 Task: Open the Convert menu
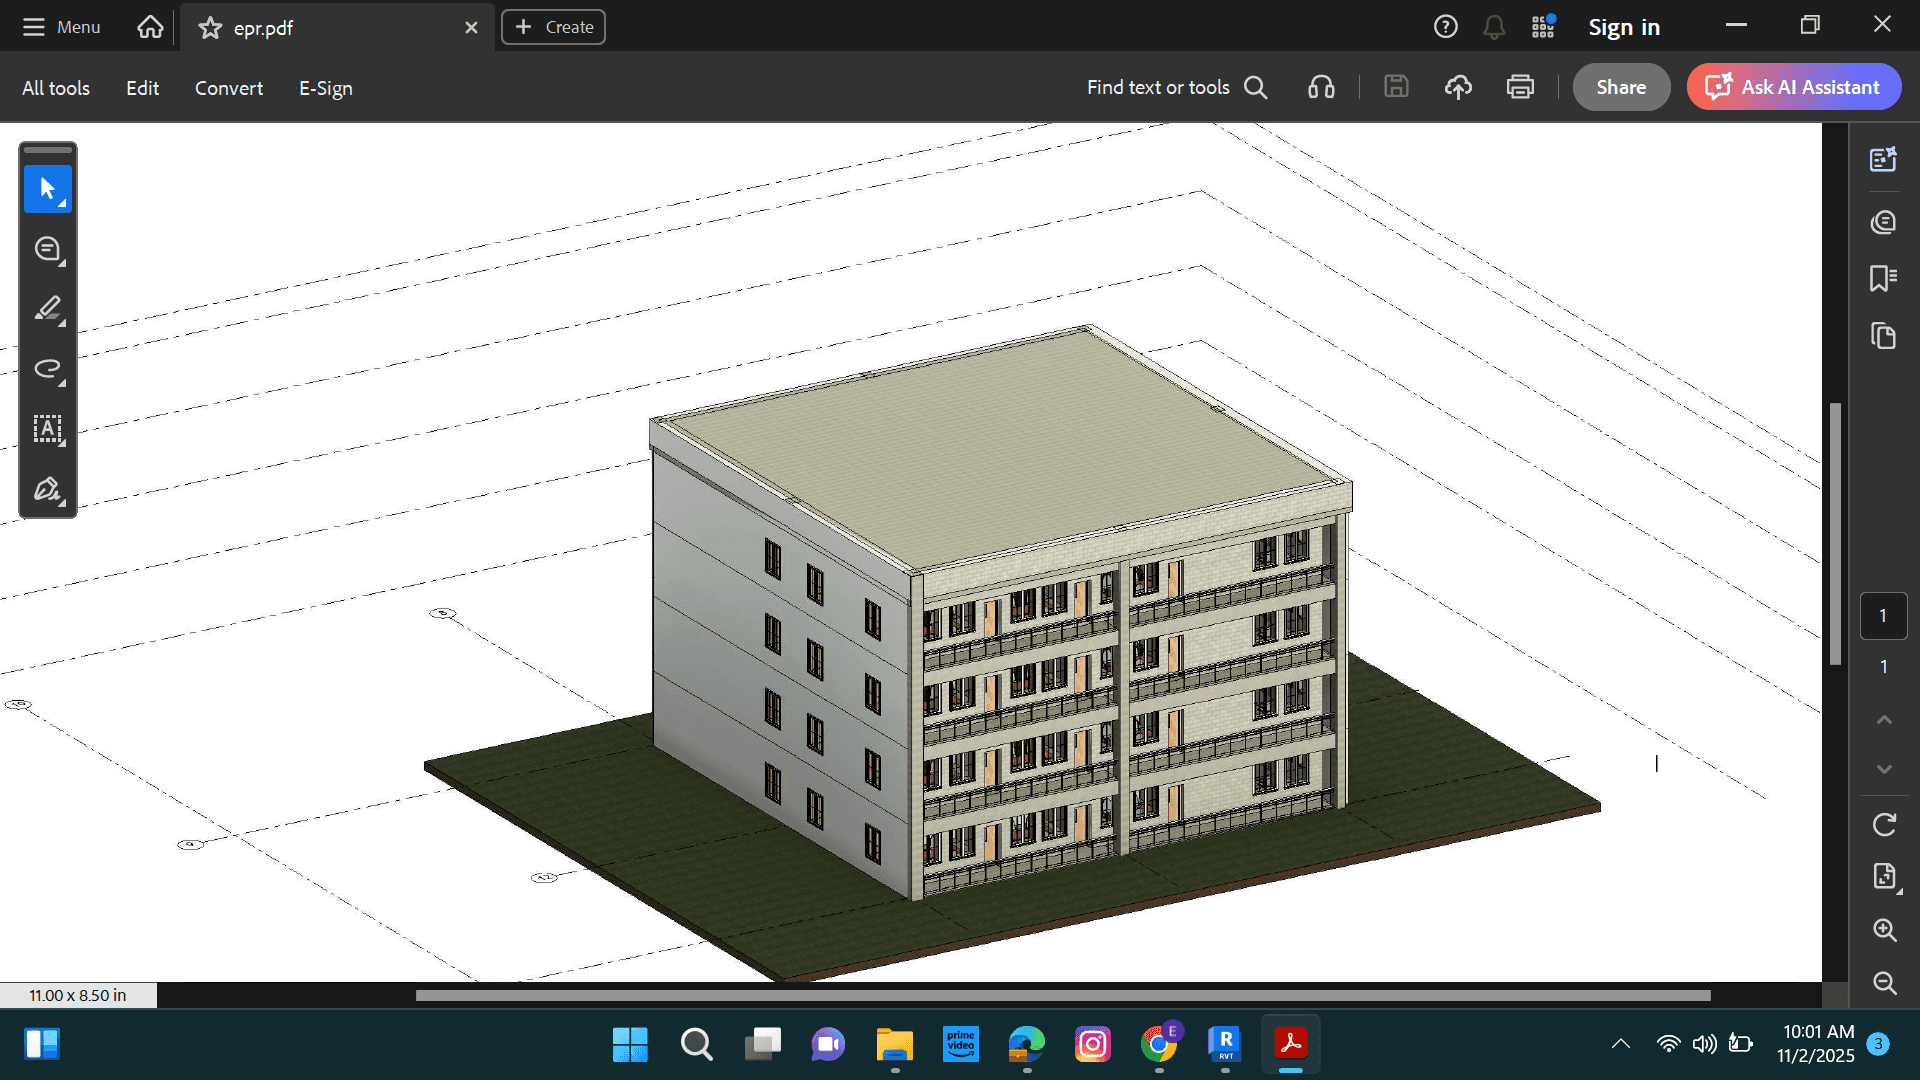coord(228,88)
